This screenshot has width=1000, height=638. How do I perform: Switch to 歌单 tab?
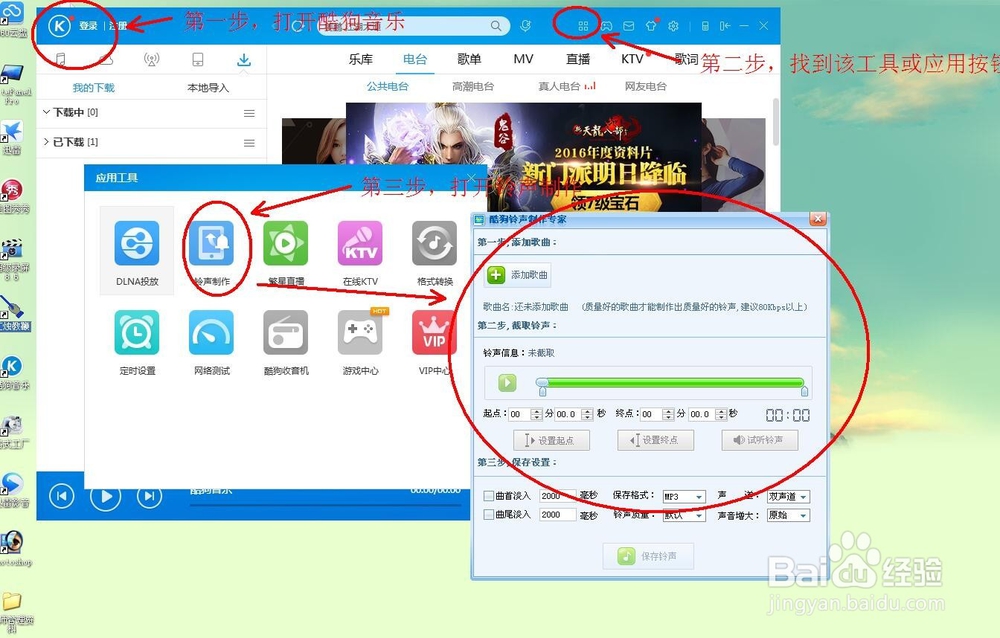pos(469,59)
